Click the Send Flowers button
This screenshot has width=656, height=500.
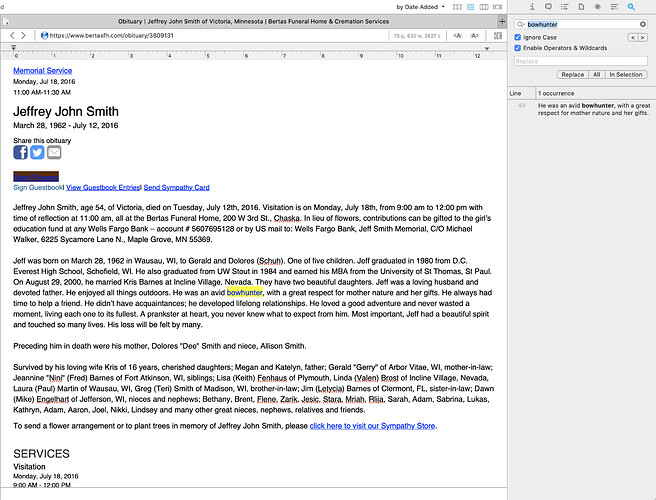(x=36, y=177)
